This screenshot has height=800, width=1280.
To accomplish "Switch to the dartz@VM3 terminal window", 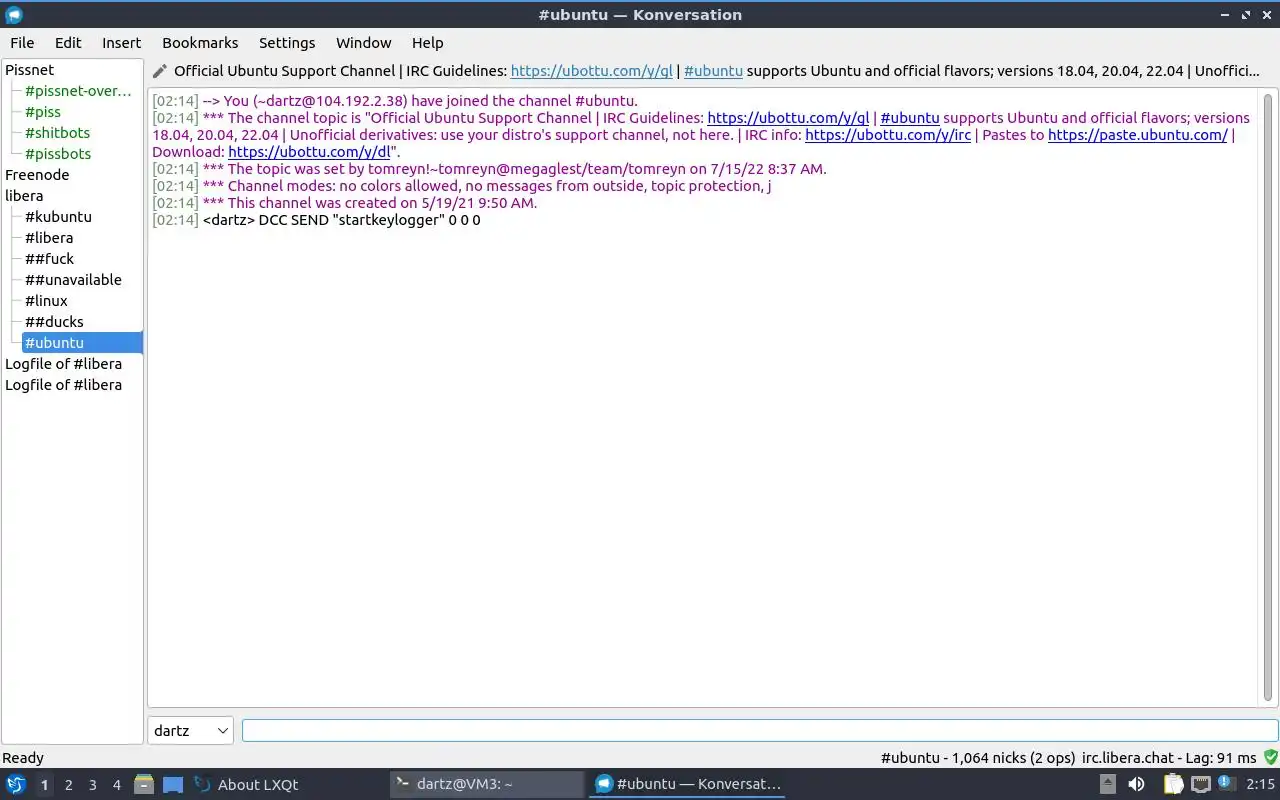I will [487, 784].
